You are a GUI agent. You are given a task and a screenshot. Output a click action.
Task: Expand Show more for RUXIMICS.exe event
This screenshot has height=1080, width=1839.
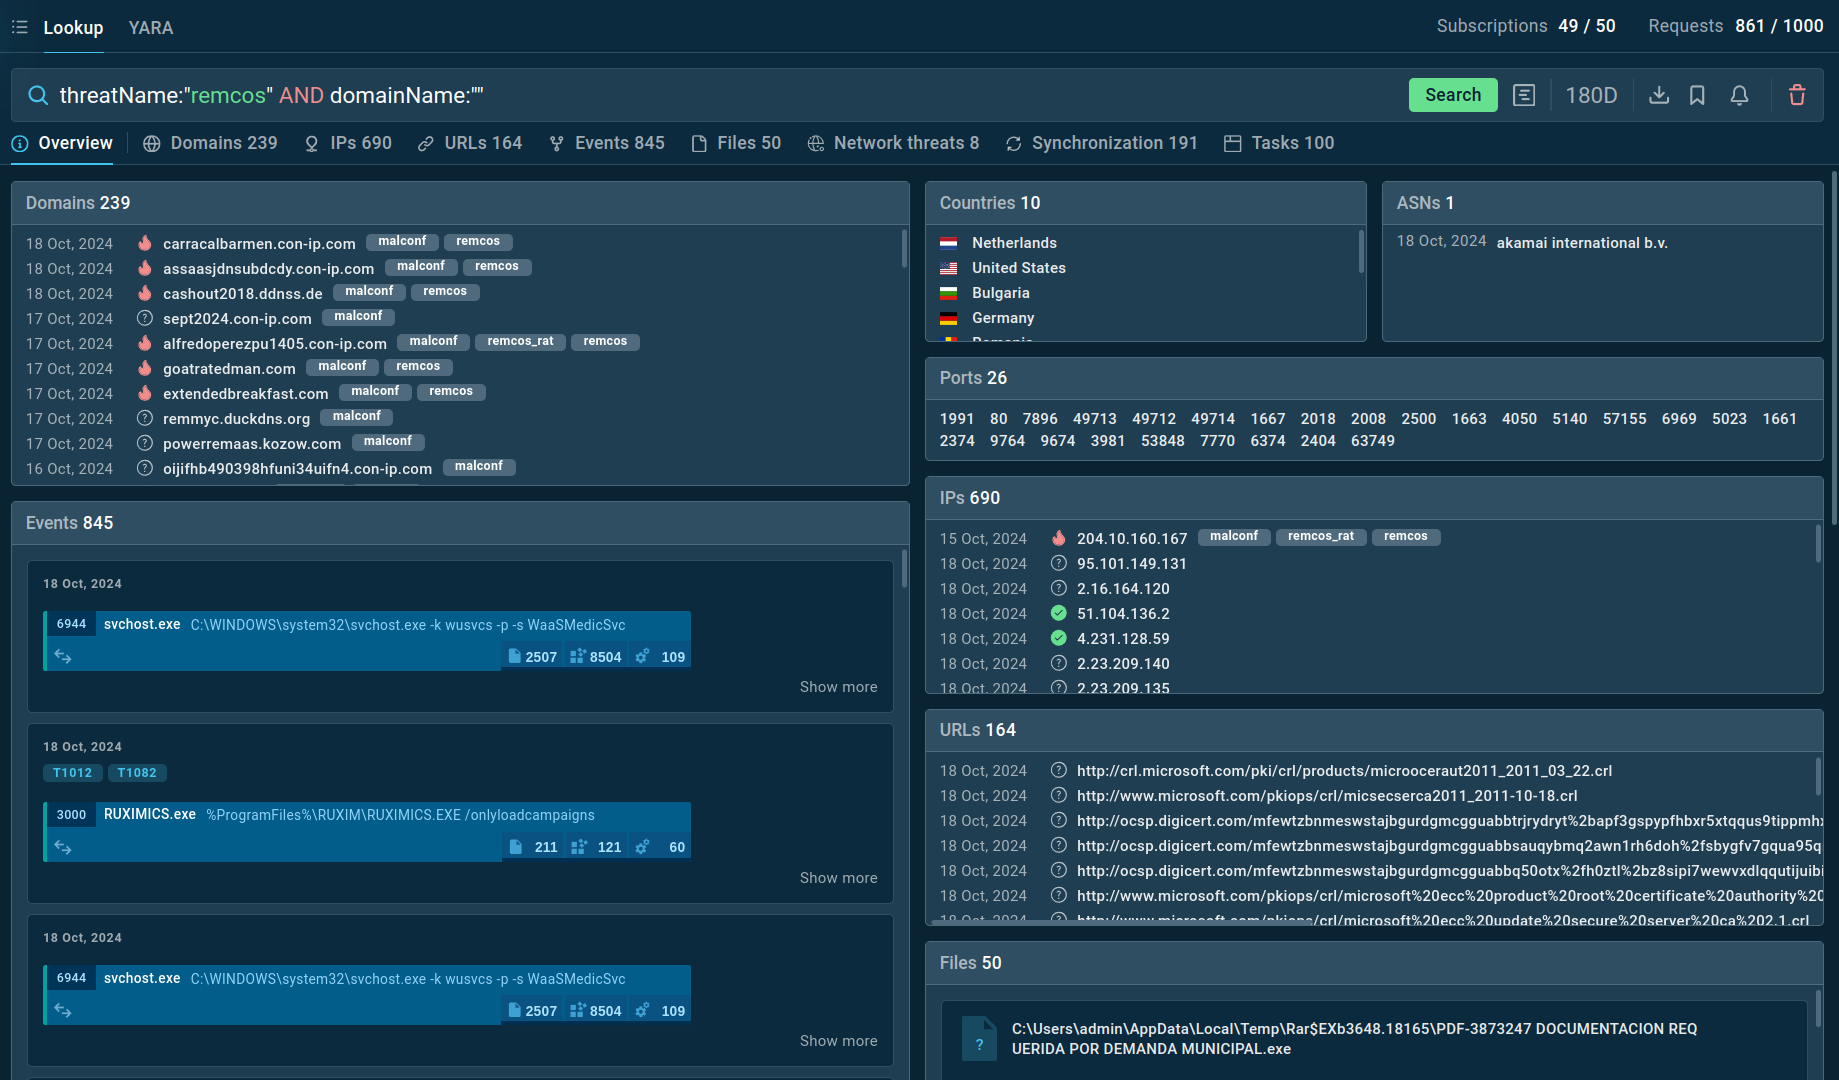tap(838, 878)
